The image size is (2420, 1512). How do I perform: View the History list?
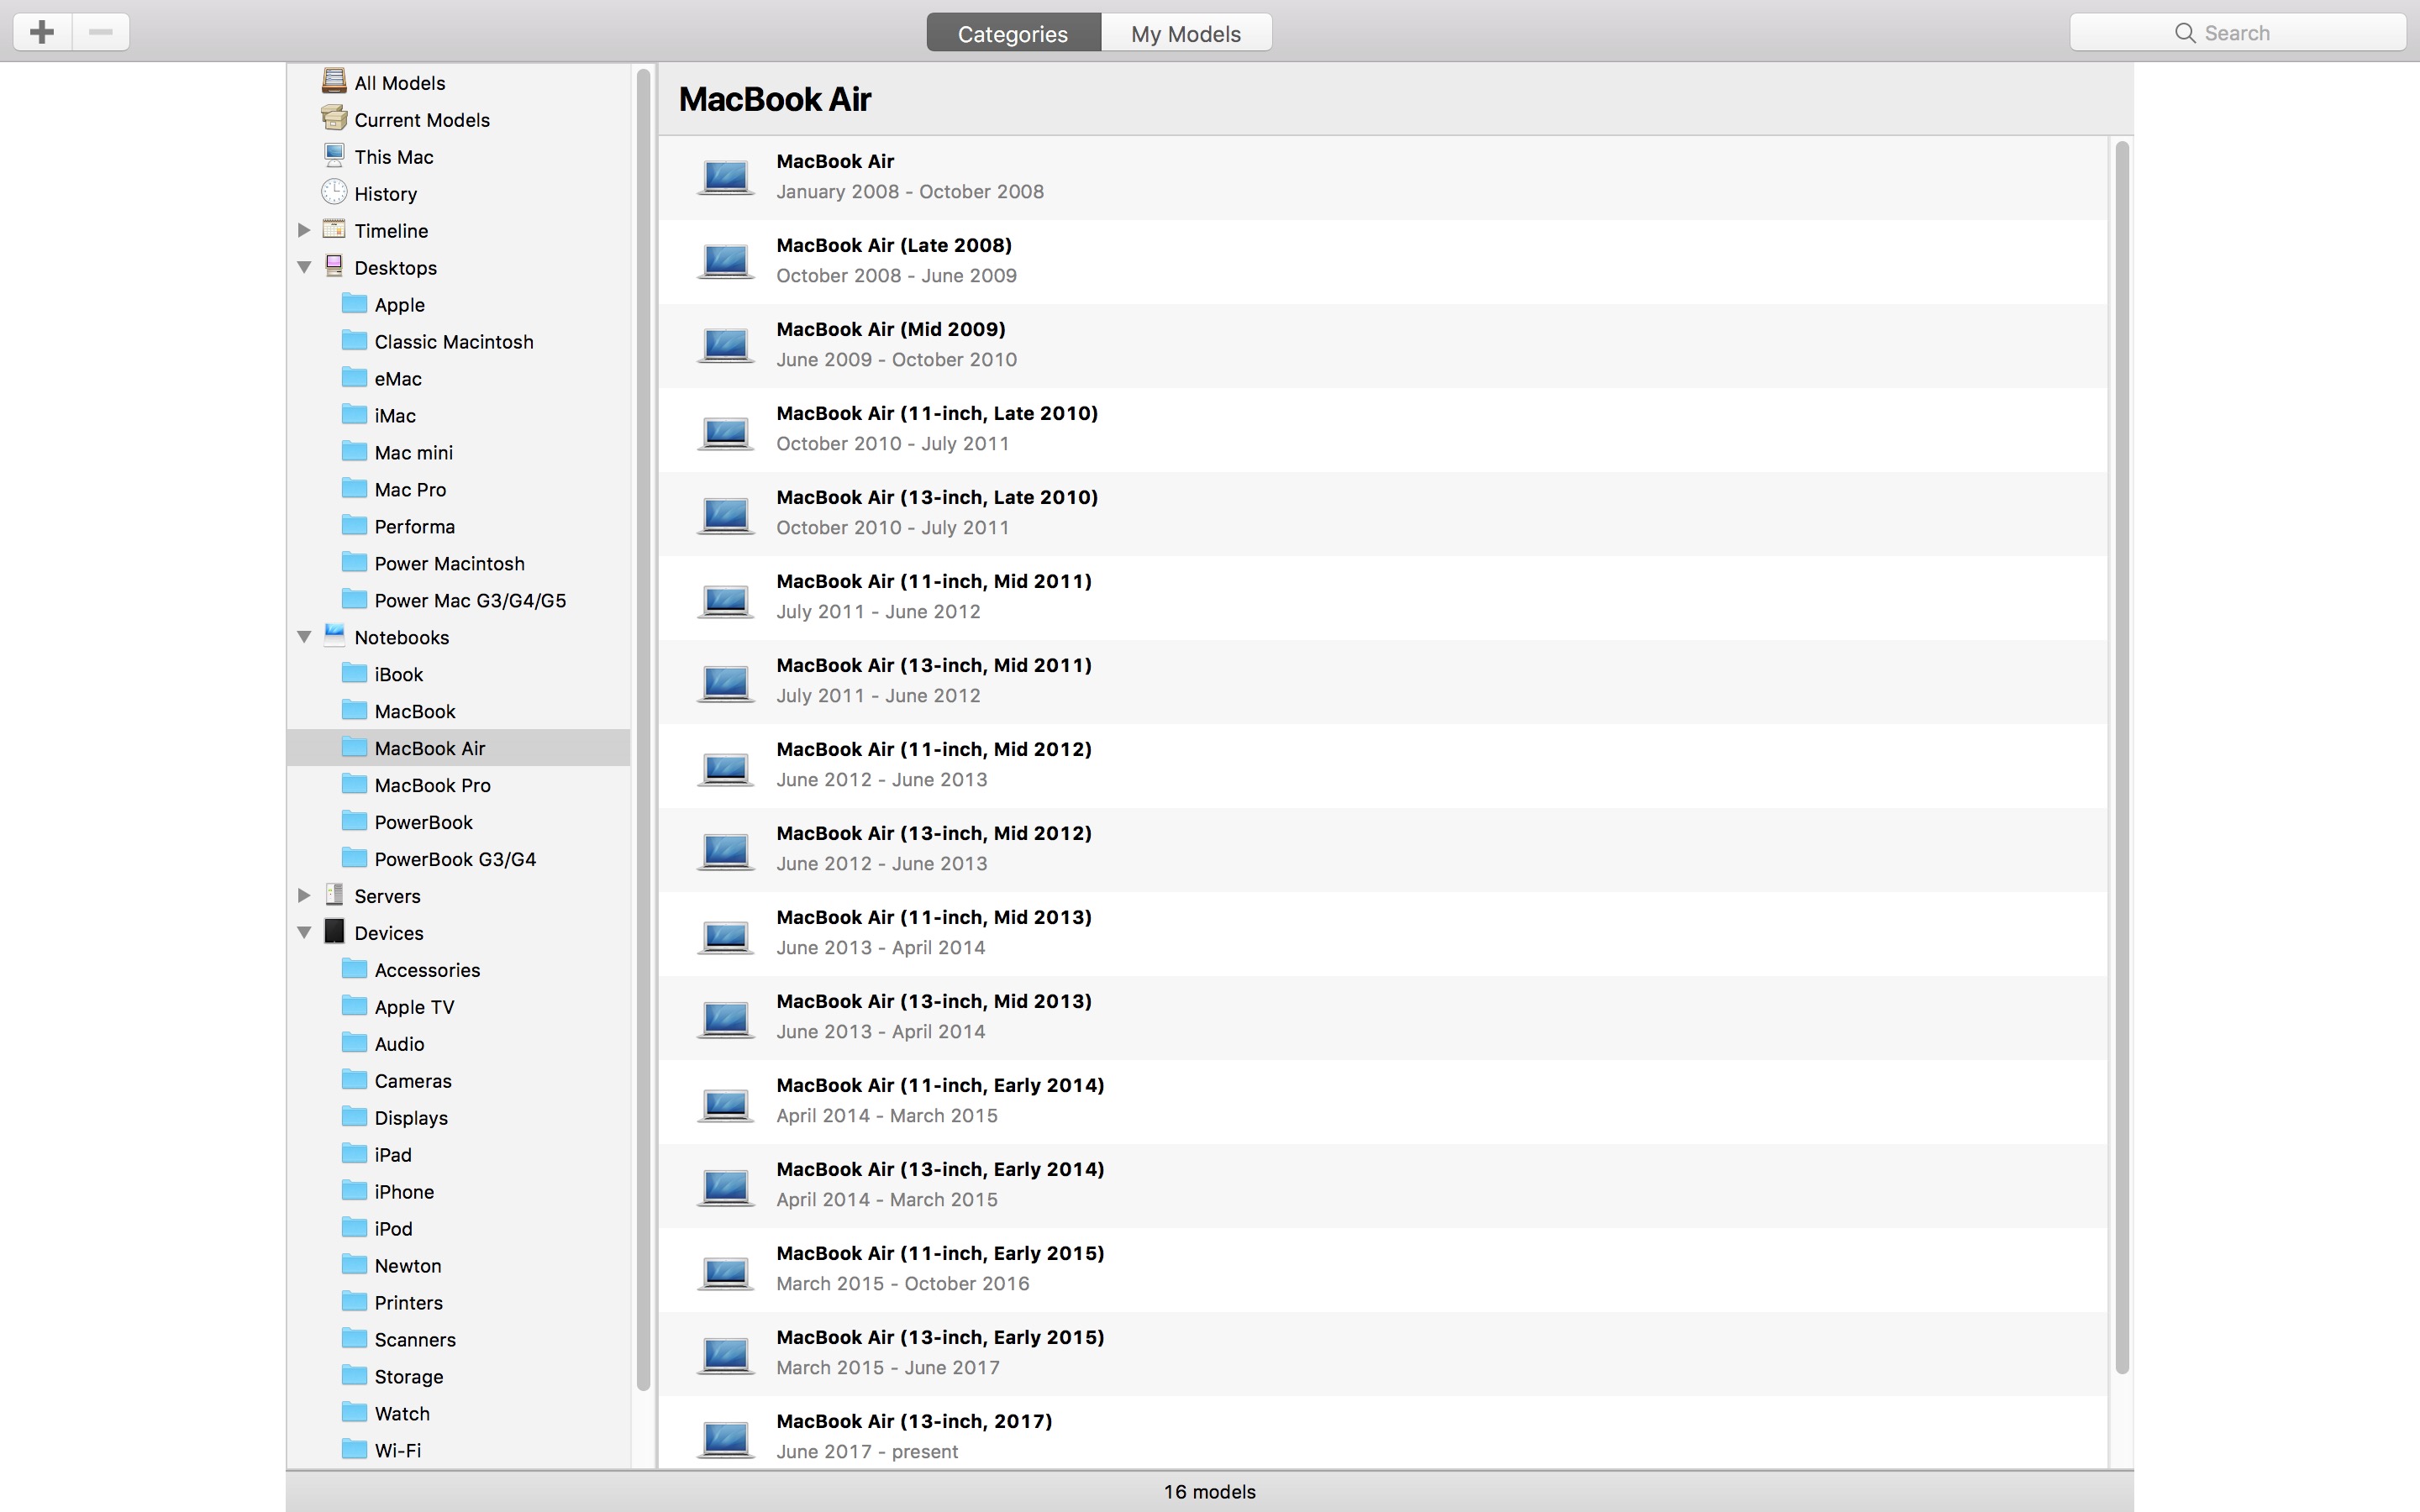pos(385,193)
